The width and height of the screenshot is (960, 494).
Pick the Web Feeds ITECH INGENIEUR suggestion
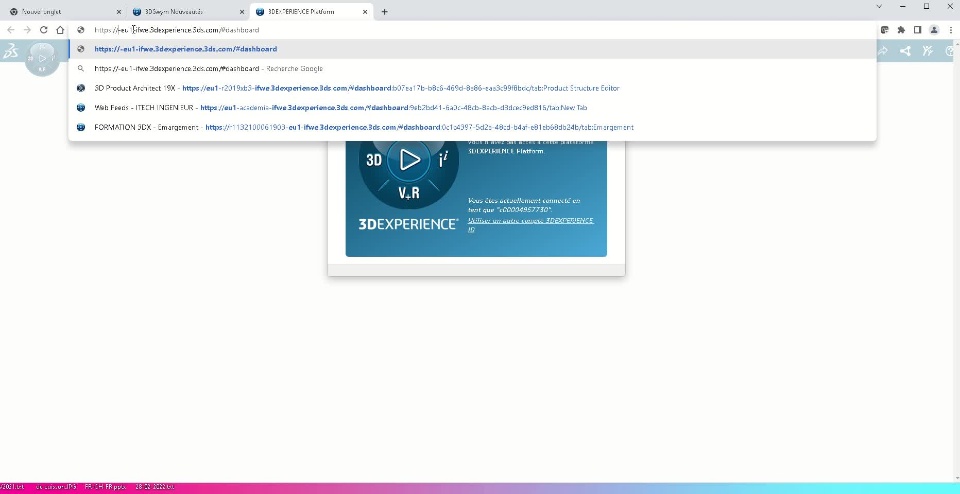[x=472, y=108]
